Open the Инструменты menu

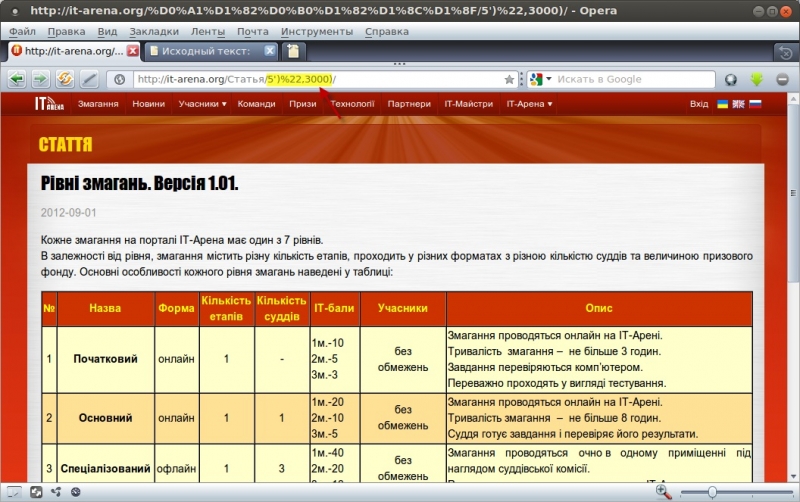[x=317, y=32]
